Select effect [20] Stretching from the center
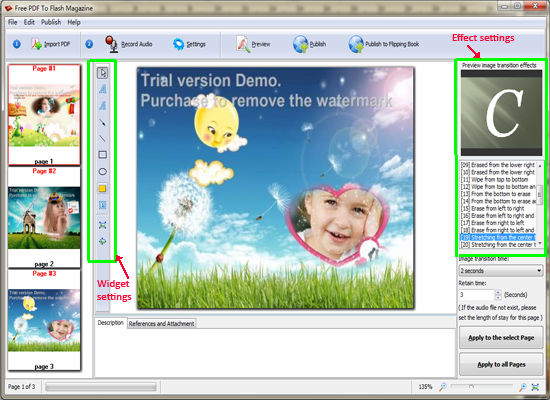This screenshot has height=400, width=550. click(497, 245)
